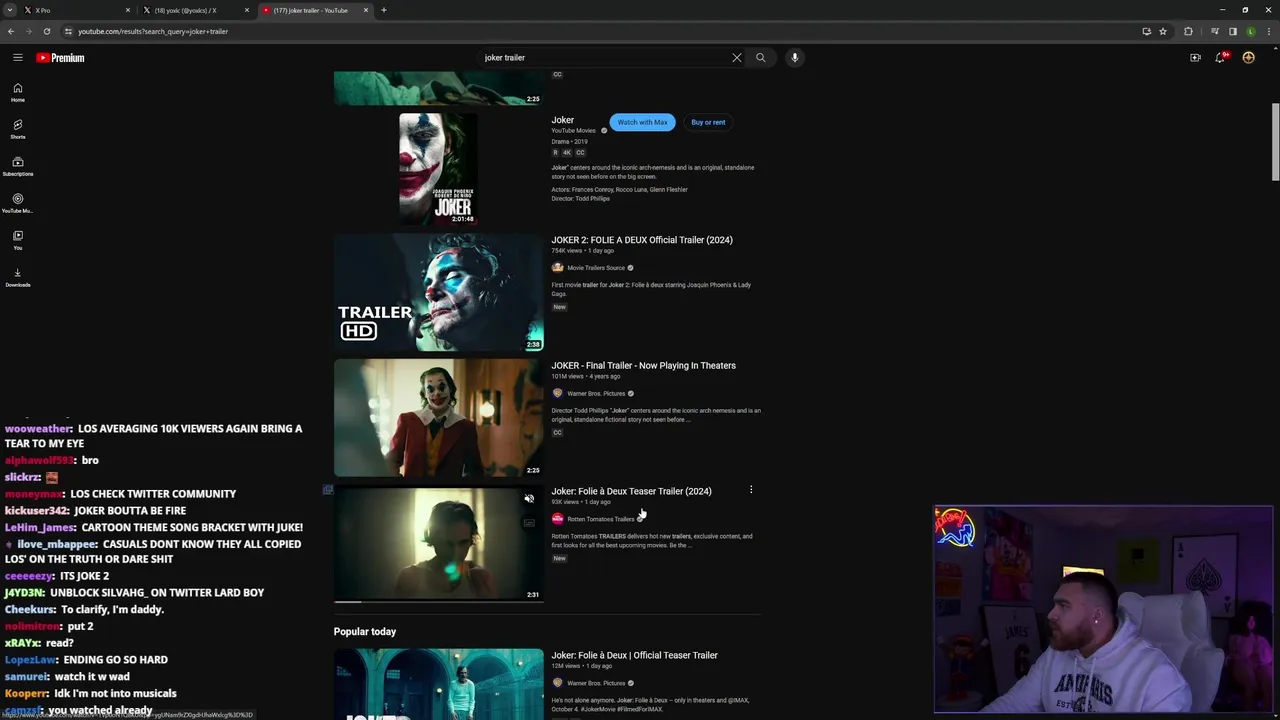Open the Rotten Tomatoes Trailers channel avatar
The width and height of the screenshot is (1280, 720).
(x=557, y=519)
